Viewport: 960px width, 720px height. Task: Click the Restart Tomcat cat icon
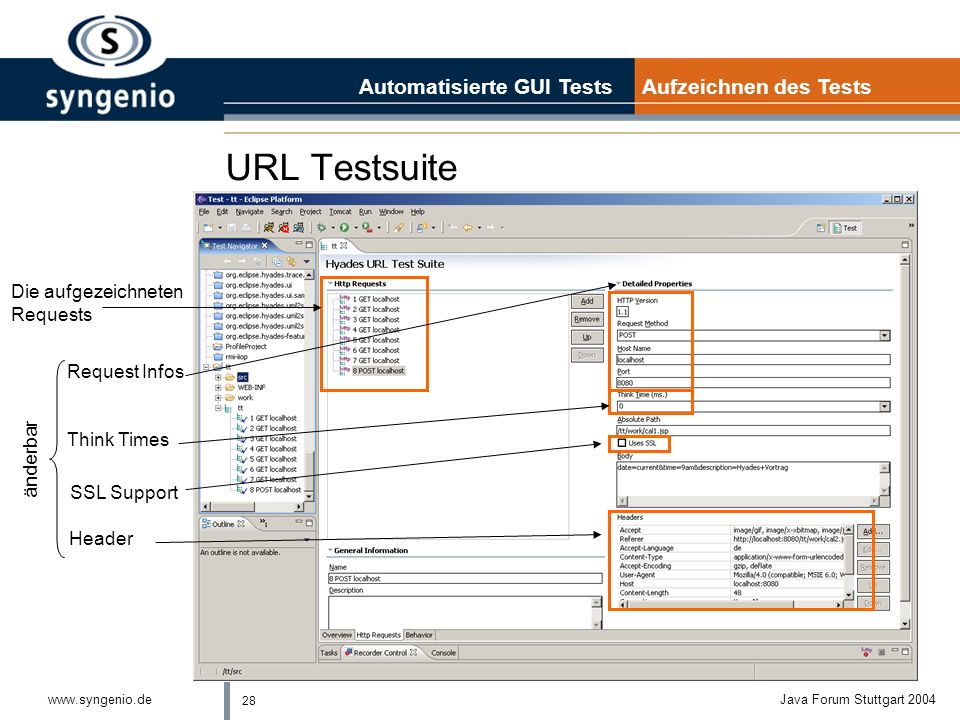pos(298,228)
